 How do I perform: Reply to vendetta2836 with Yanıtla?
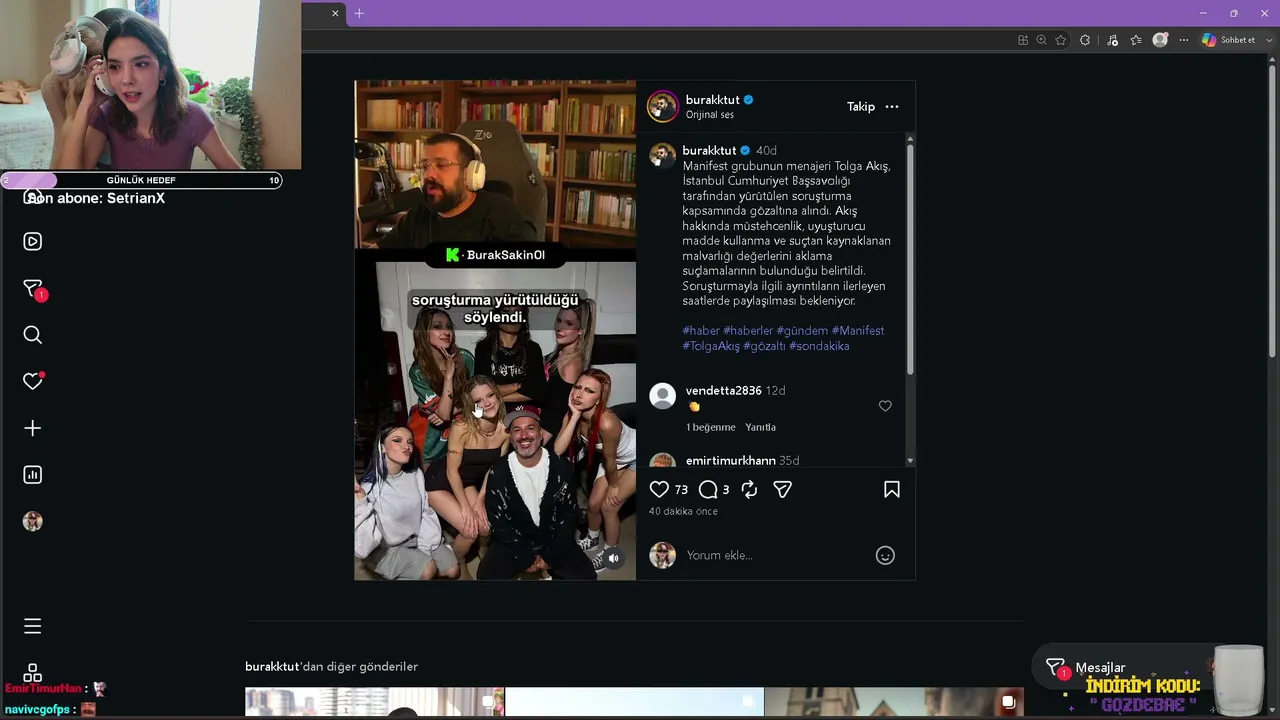tap(760, 427)
